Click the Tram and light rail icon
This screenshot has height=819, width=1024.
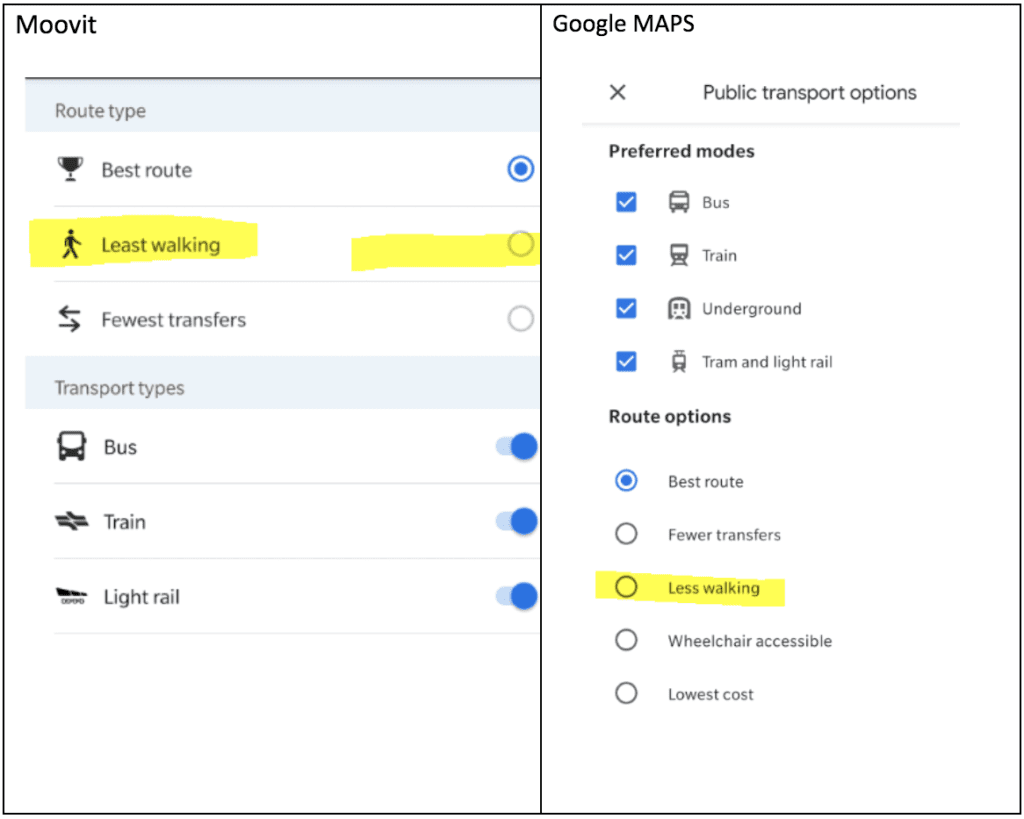pyautogui.click(x=679, y=361)
